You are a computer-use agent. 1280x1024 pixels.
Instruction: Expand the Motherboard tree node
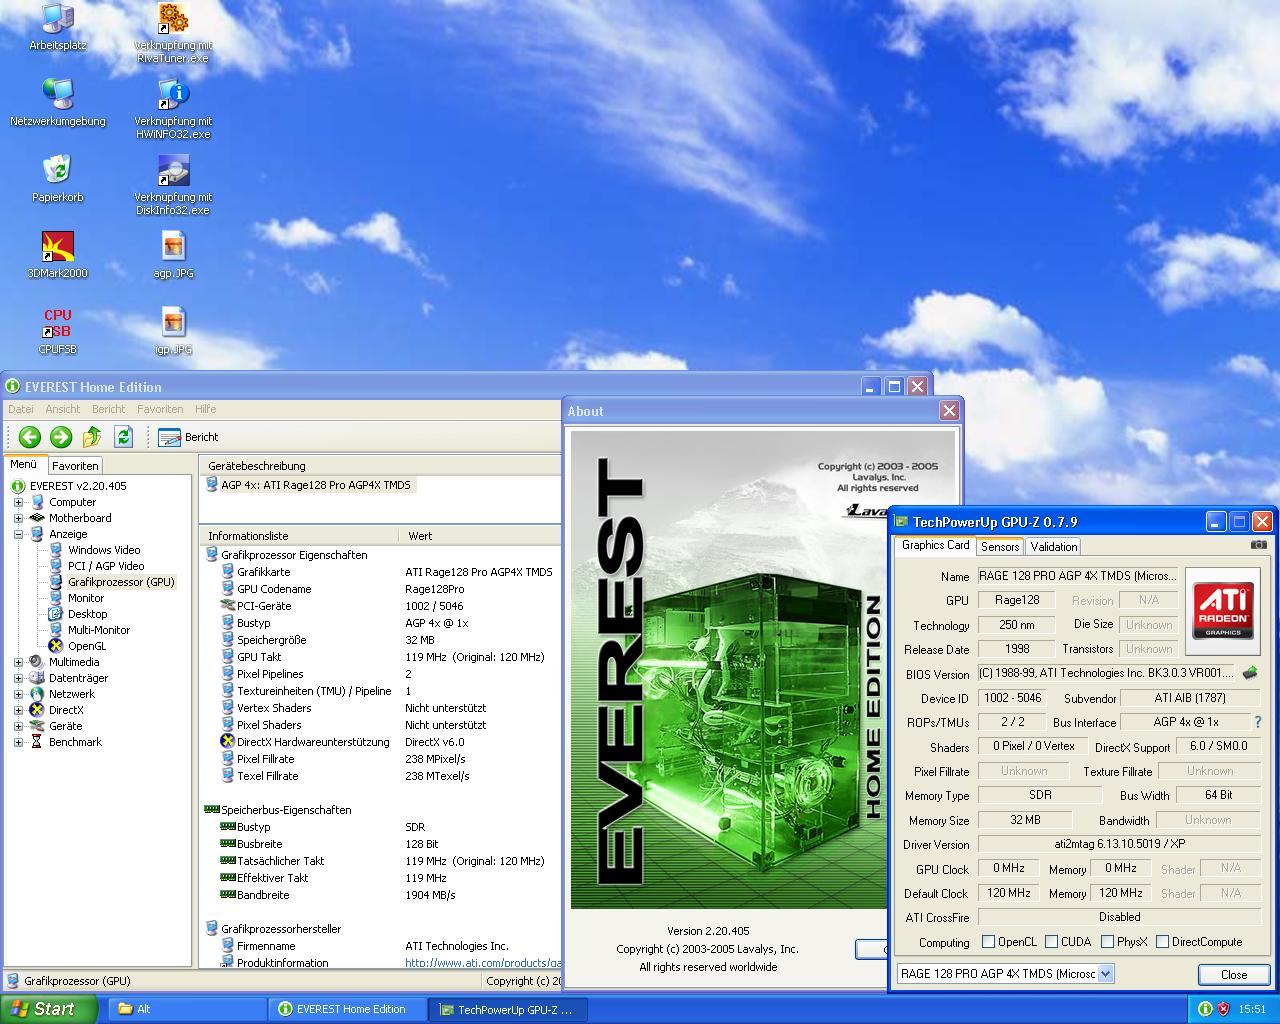click(18, 518)
